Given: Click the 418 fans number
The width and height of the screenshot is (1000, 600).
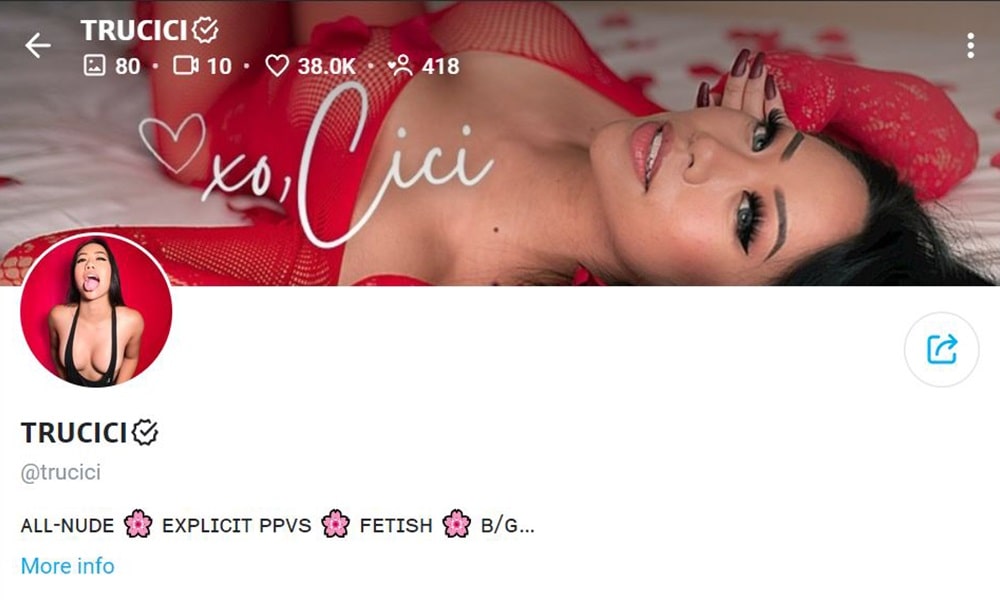Looking at the screenshot, I should pos(440,66).
